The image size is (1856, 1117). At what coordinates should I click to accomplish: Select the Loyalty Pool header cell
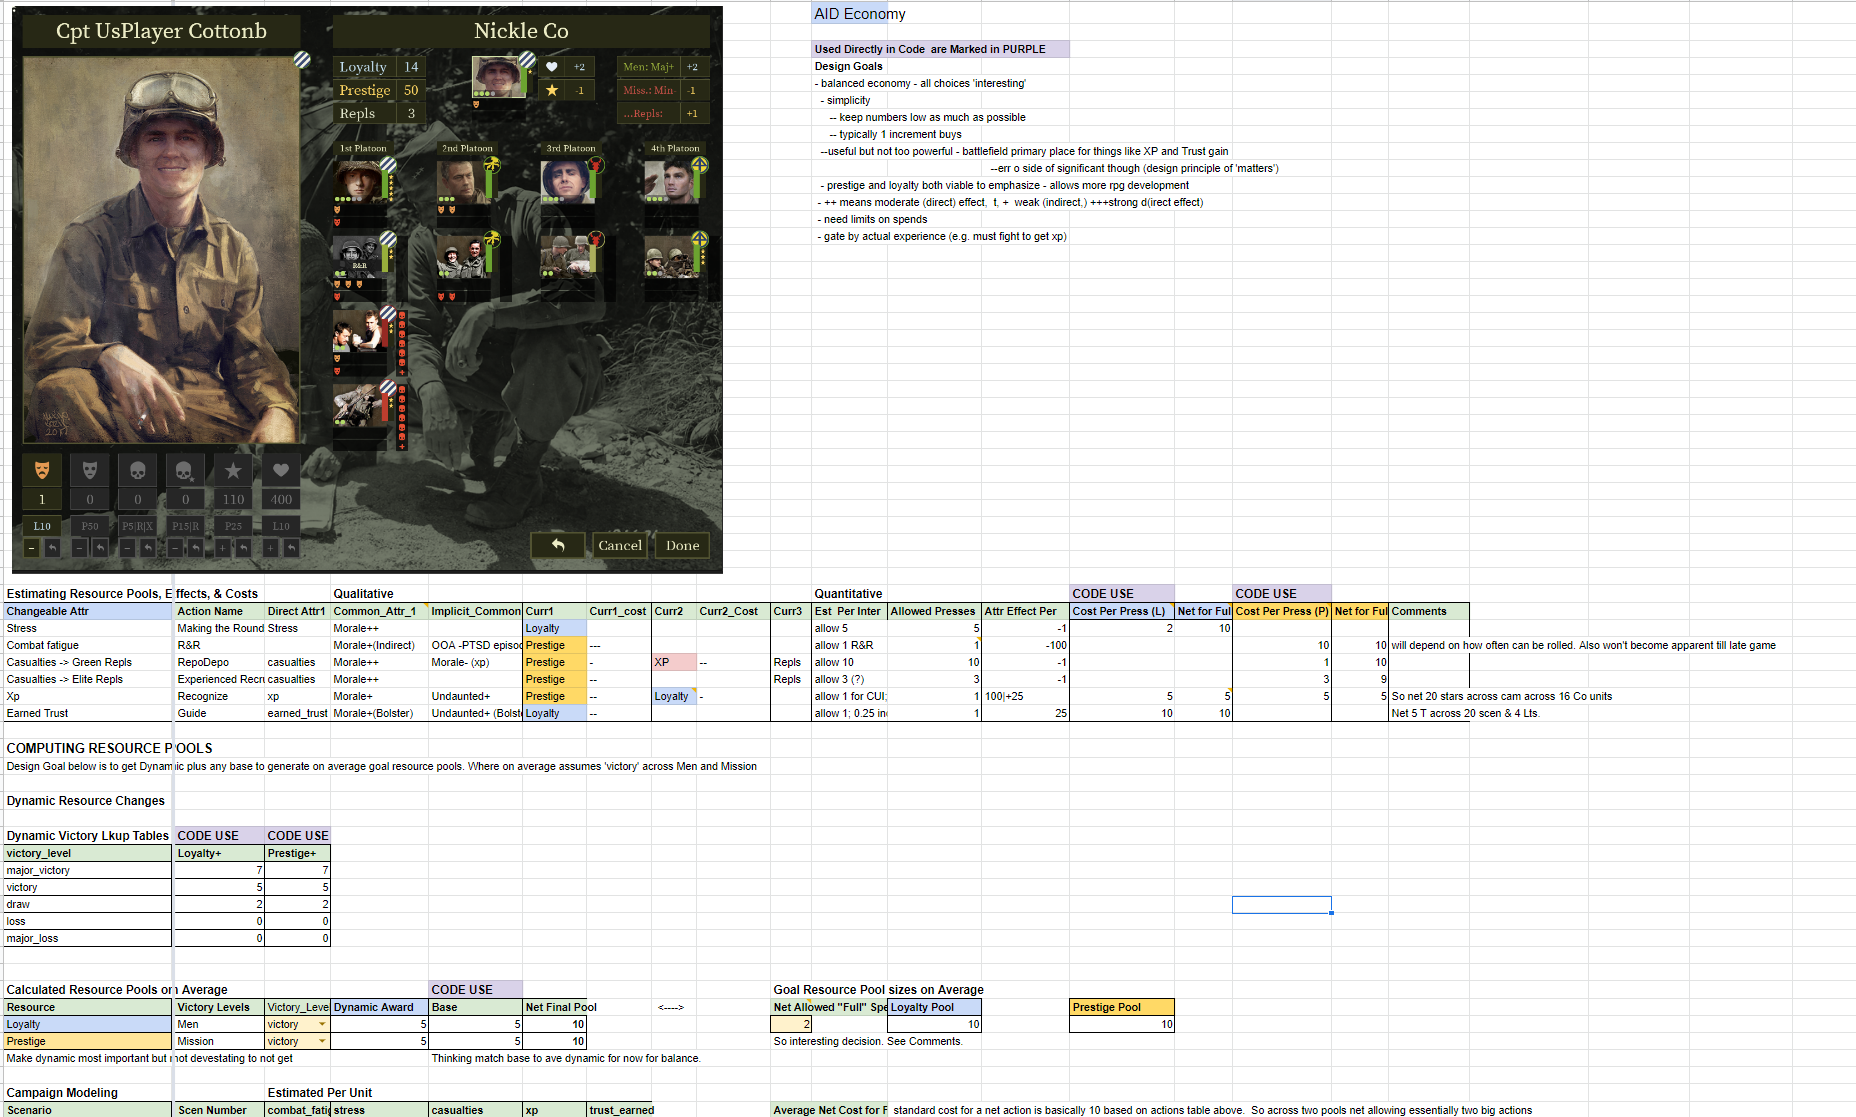(935, 1007)
